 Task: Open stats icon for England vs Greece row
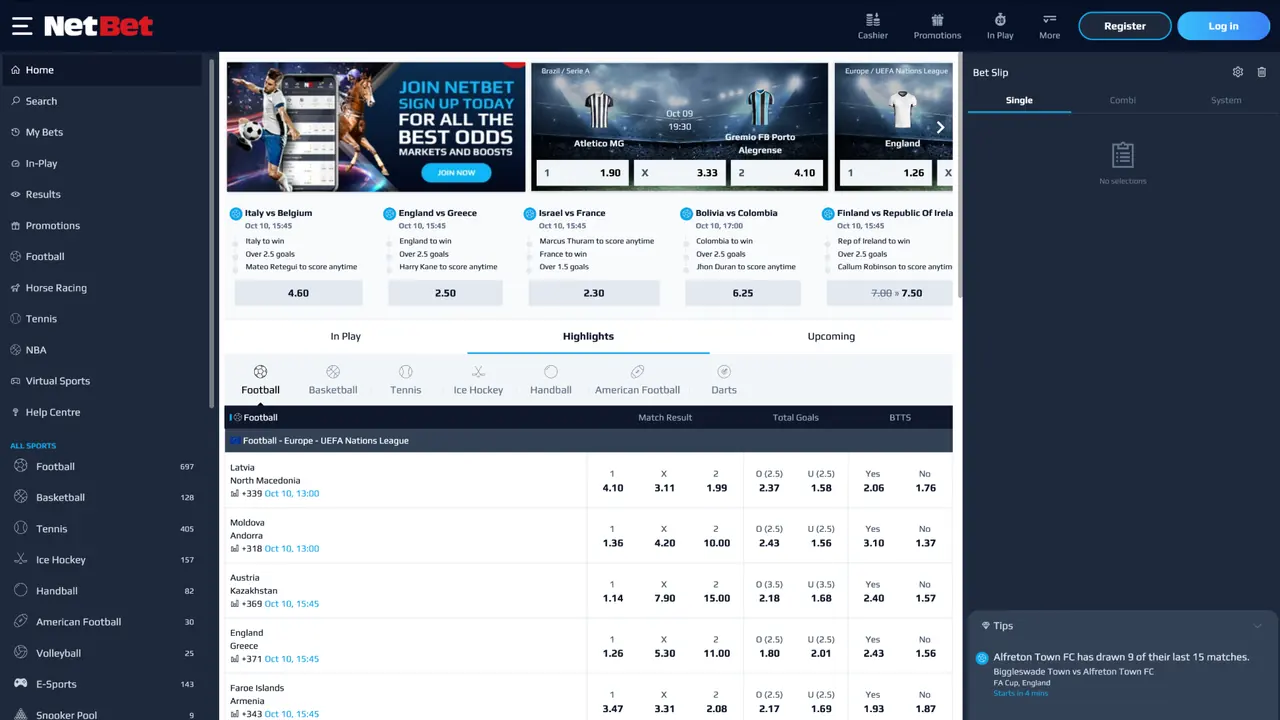[235, 659]
